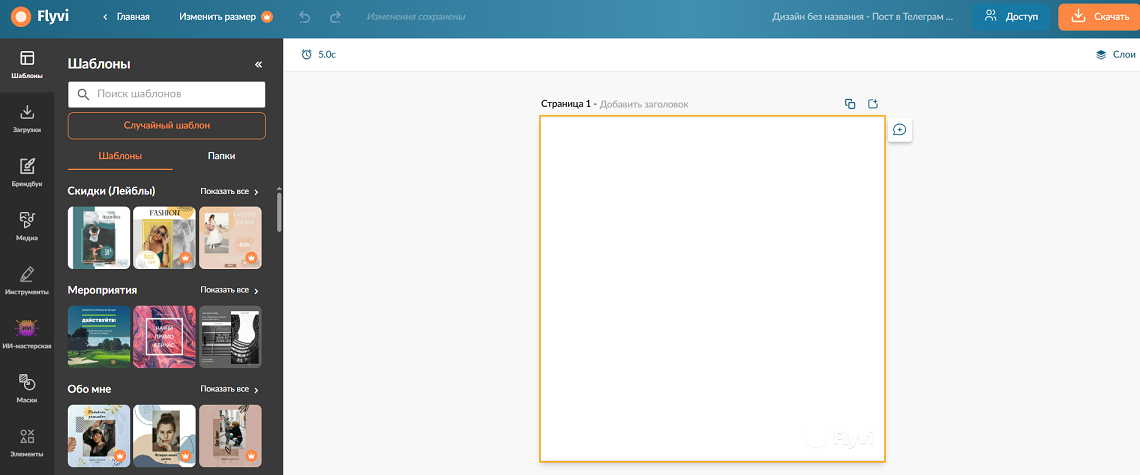Screen dimensions: 1140x475
Task: Open the Инструменты sidebar section
Action: click(27, 281)
